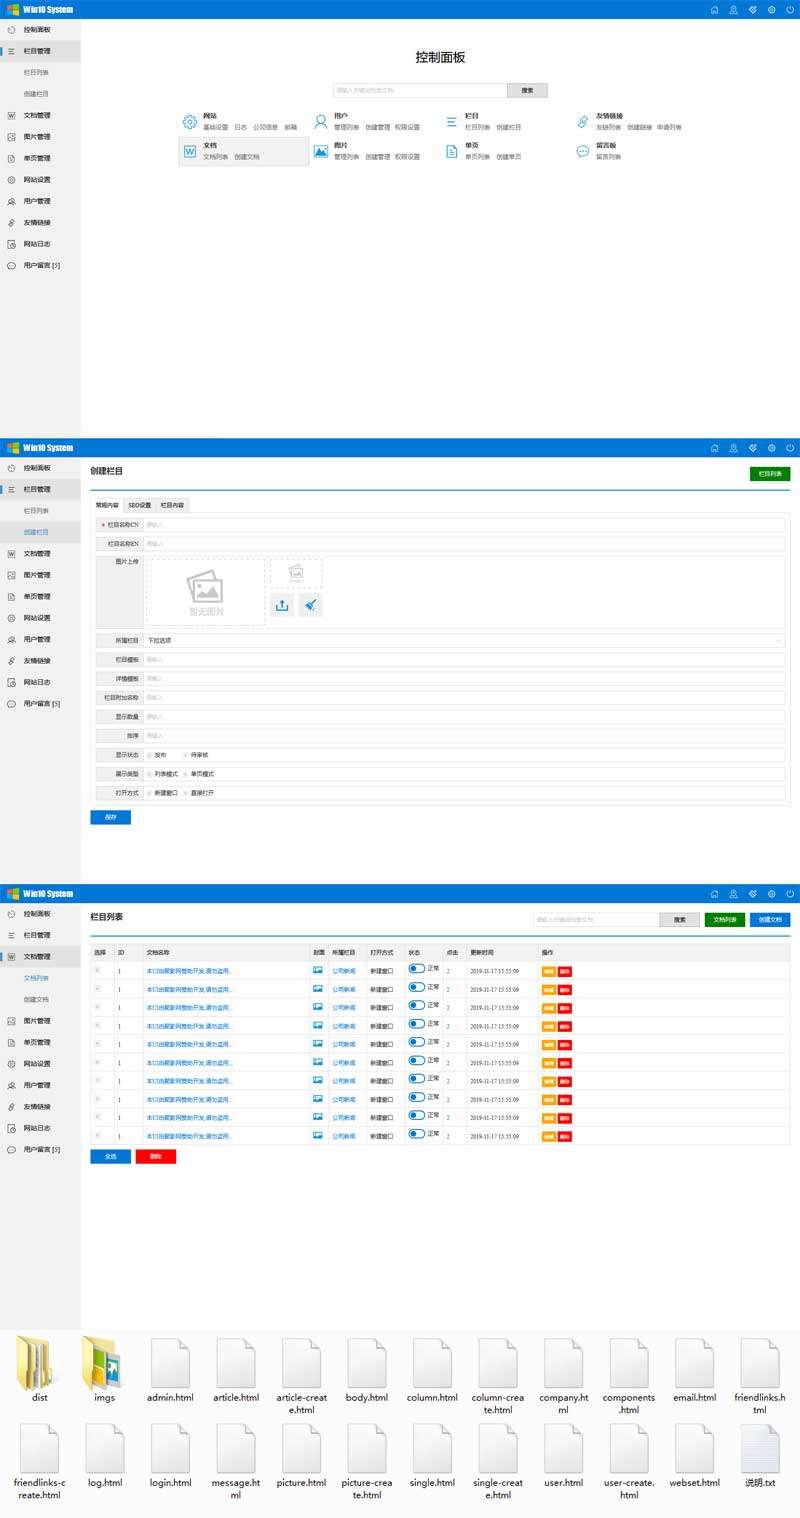Select the 待审核 radio option
This screenshot has height=1518, width=800.
tap(186, 755)
